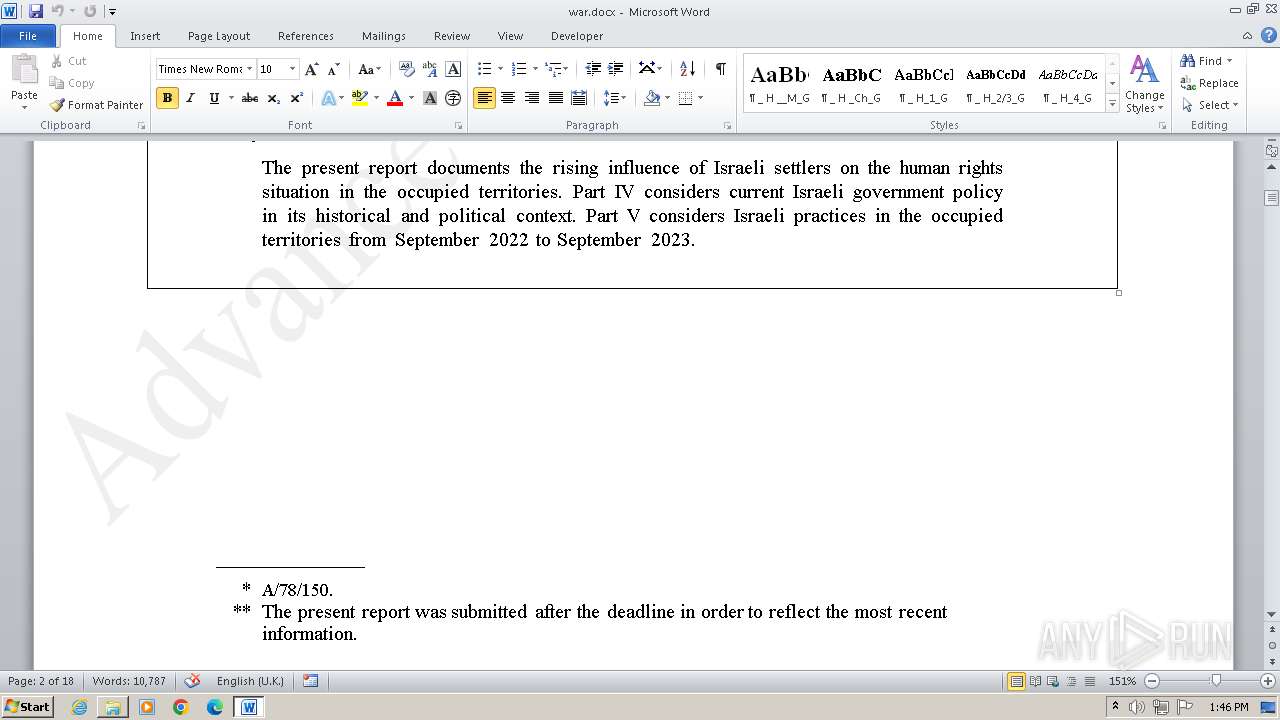Click Align Text Right icon
Viewport: 1280px width, 720px height.
pos(532,98)
